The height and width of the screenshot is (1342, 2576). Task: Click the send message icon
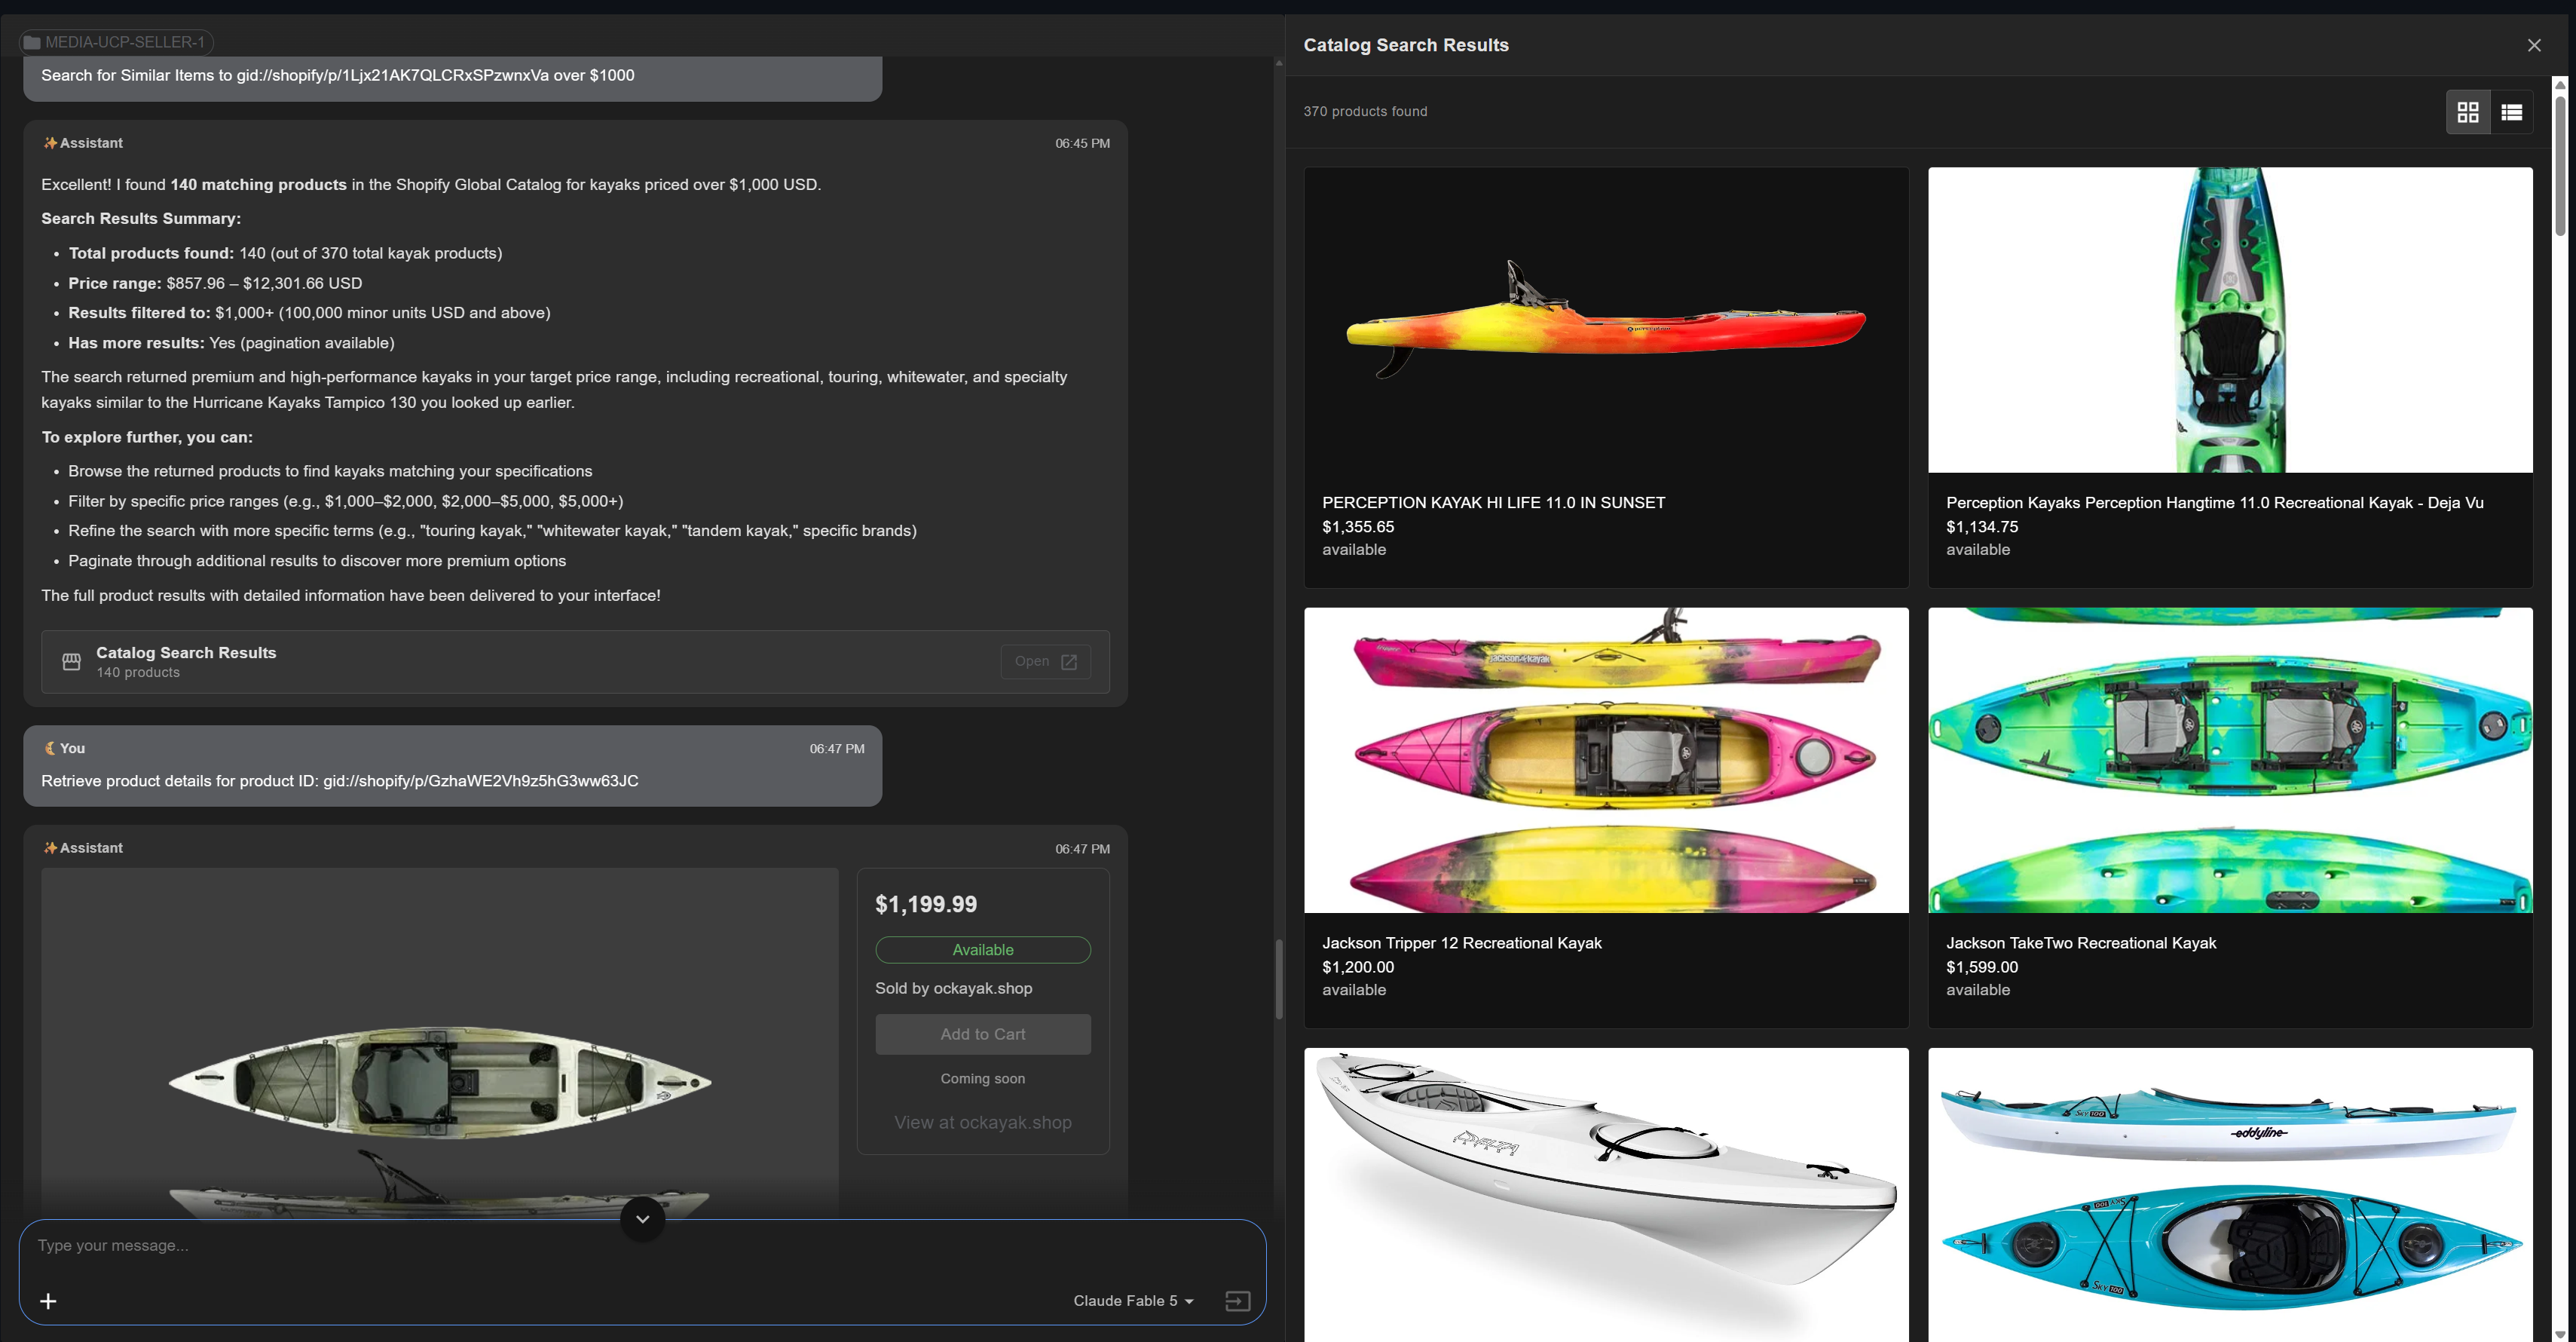(x=1237, y=1300)
